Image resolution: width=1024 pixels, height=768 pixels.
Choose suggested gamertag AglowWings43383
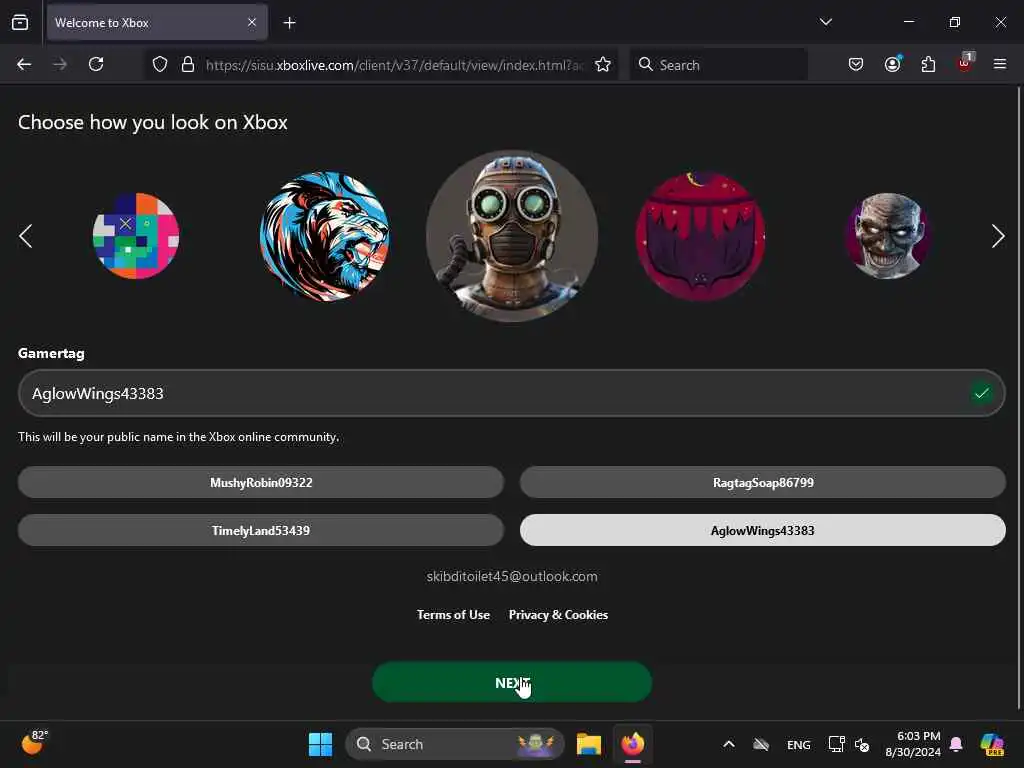point(763,530)
